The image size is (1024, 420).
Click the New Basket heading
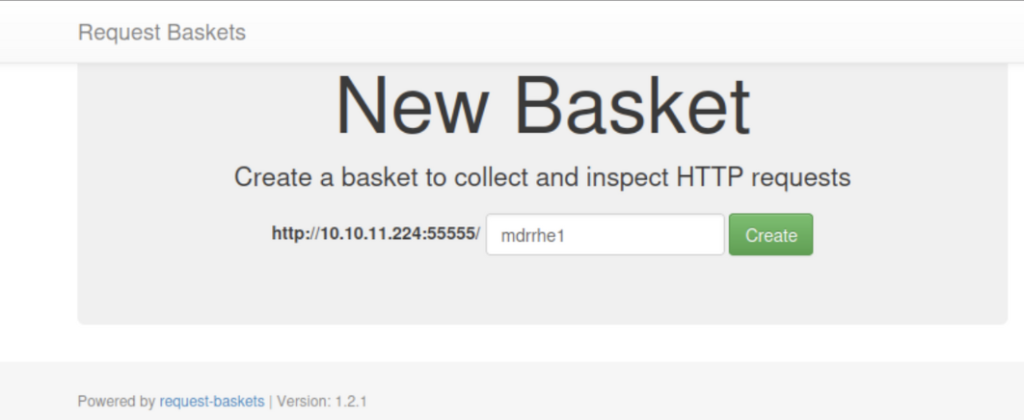(542, 105)
